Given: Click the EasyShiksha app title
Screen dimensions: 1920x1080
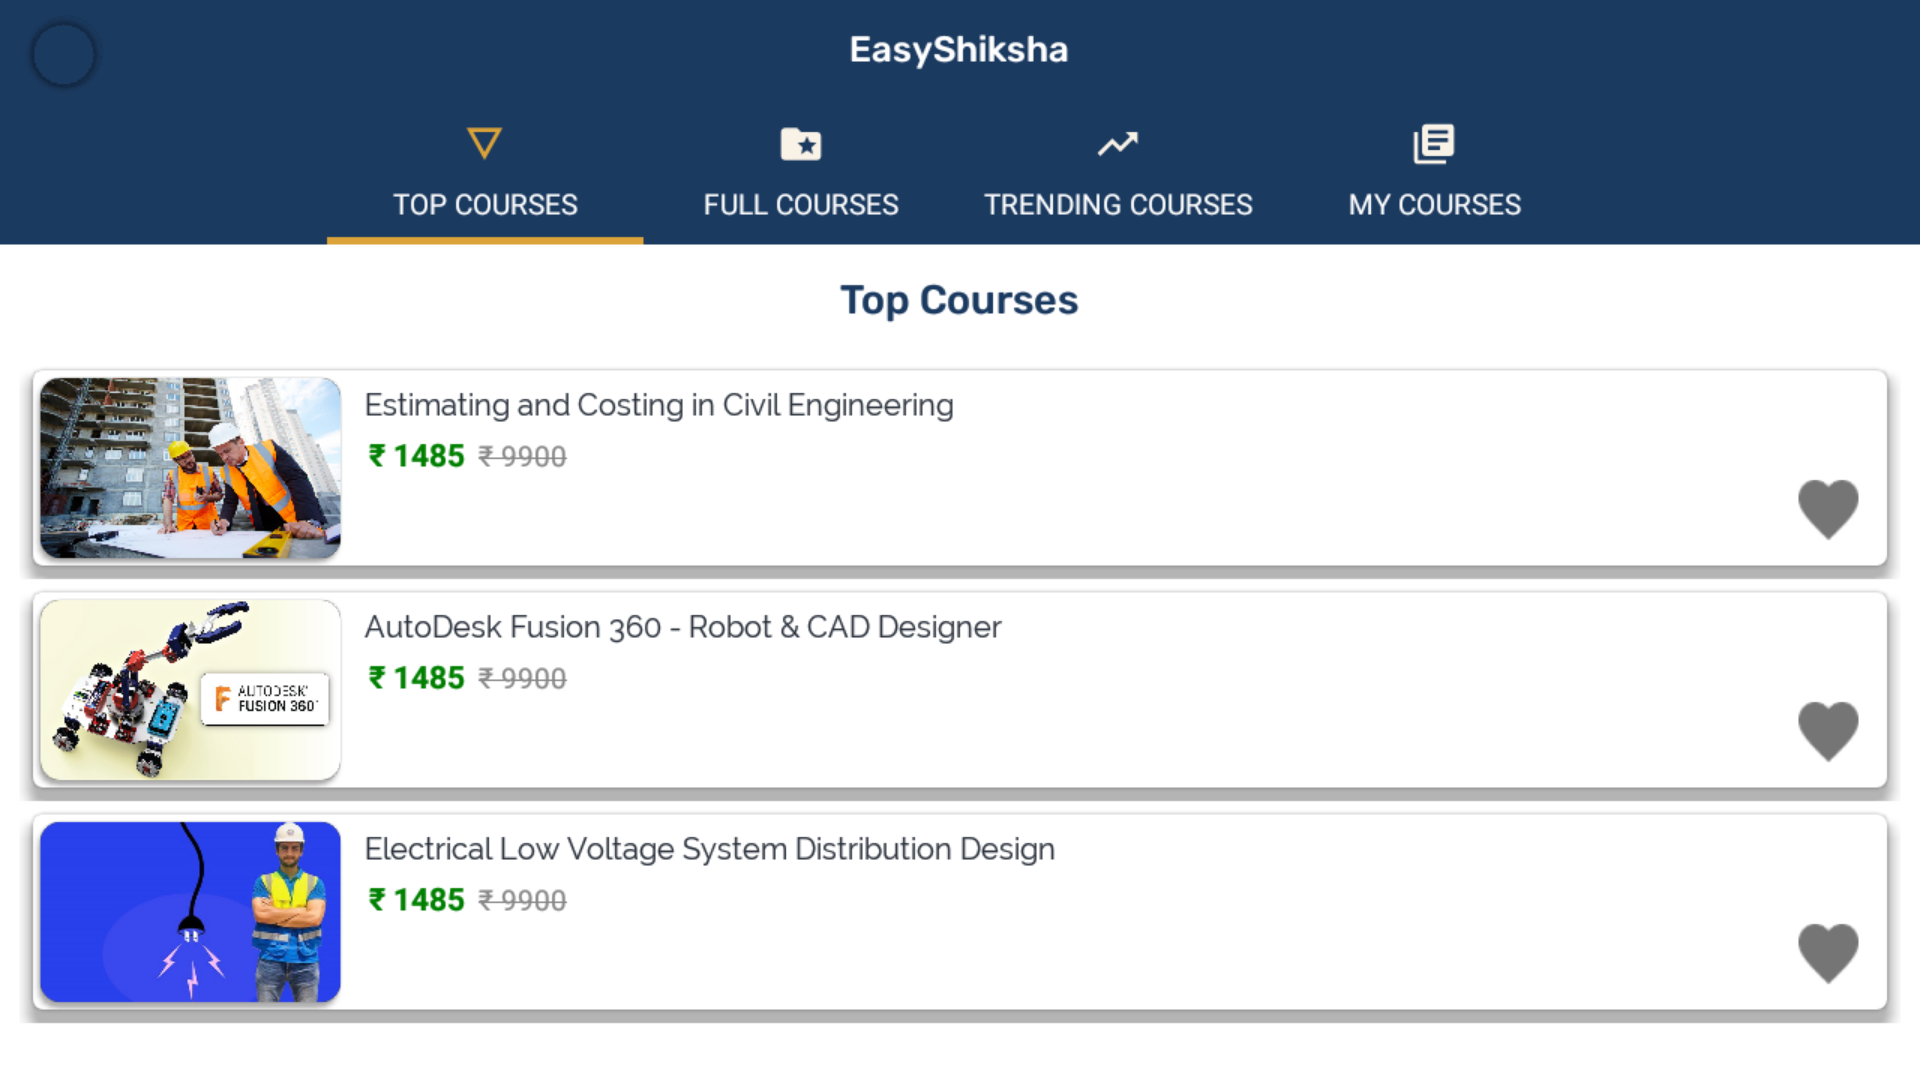Looking at the screenshot, I should [958, 49].
